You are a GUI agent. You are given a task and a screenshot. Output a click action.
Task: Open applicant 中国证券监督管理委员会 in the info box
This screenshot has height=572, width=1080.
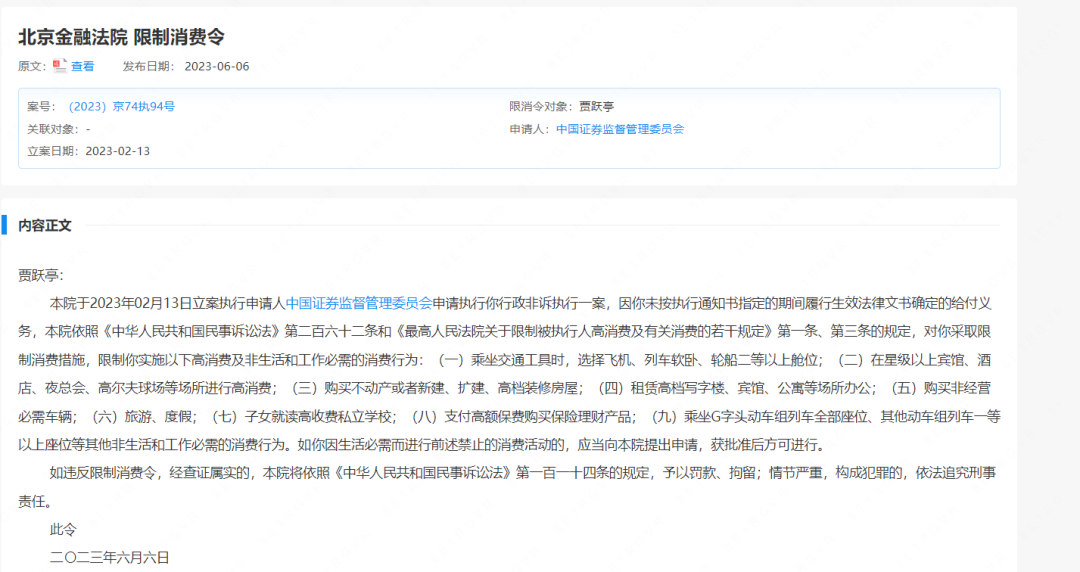click(x=619, y=129)
